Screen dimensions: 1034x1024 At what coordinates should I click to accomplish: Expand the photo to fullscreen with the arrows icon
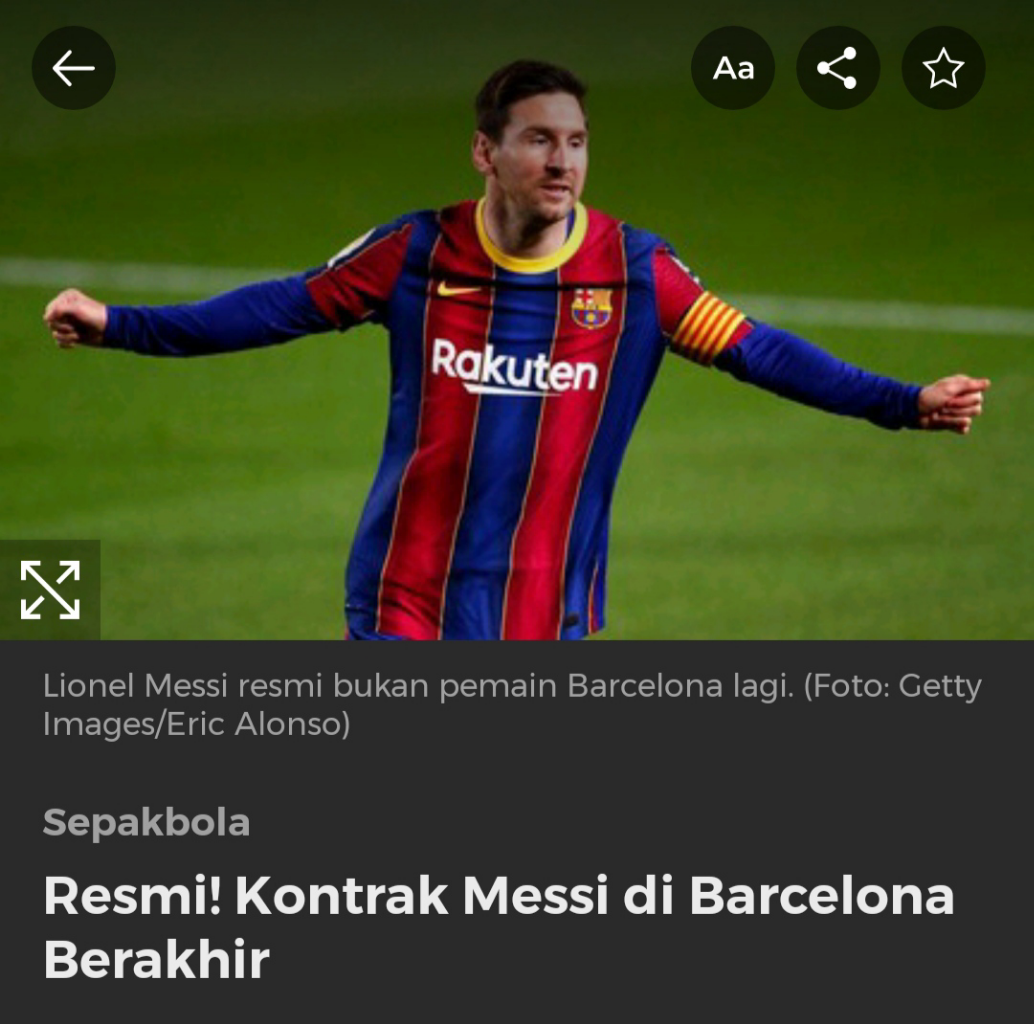[50, 589]
